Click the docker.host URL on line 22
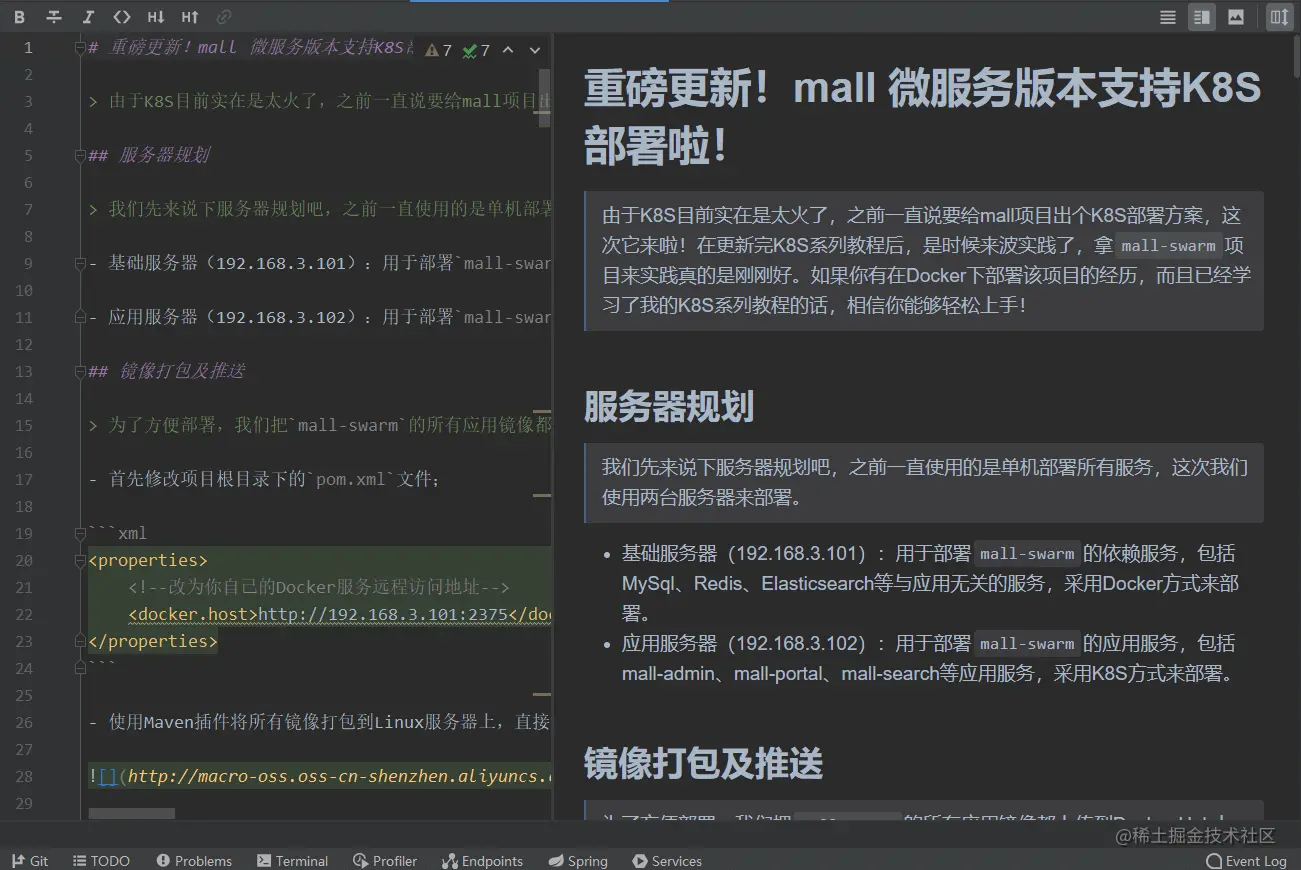 (x=383, y=614)
